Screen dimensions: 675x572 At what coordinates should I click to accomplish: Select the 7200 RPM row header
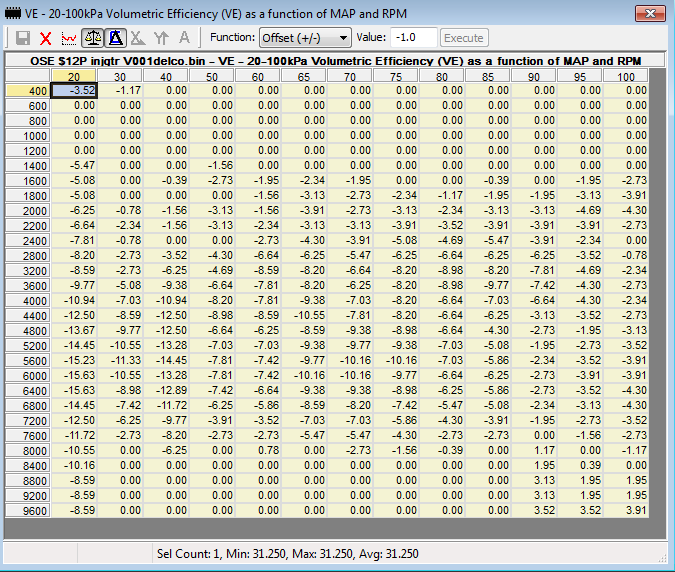pyautogui.click(x=28, y=421)
